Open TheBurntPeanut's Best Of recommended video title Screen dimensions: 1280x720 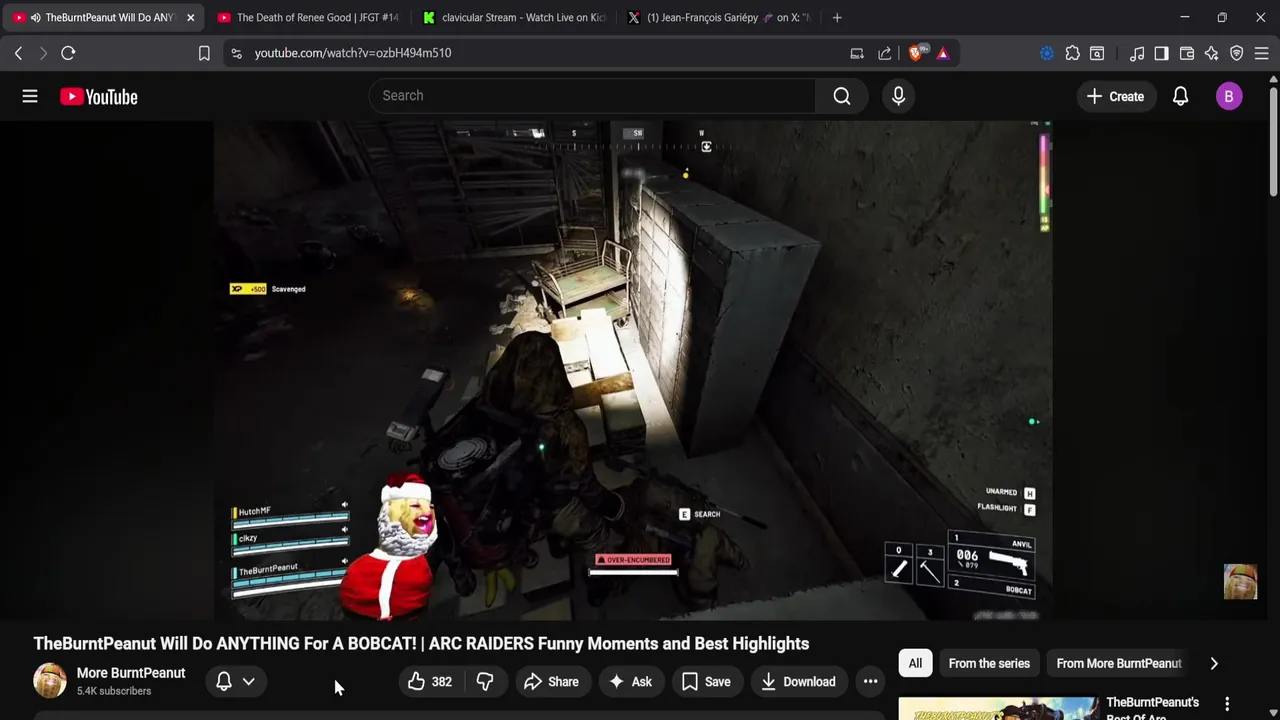pos(1152,709)
